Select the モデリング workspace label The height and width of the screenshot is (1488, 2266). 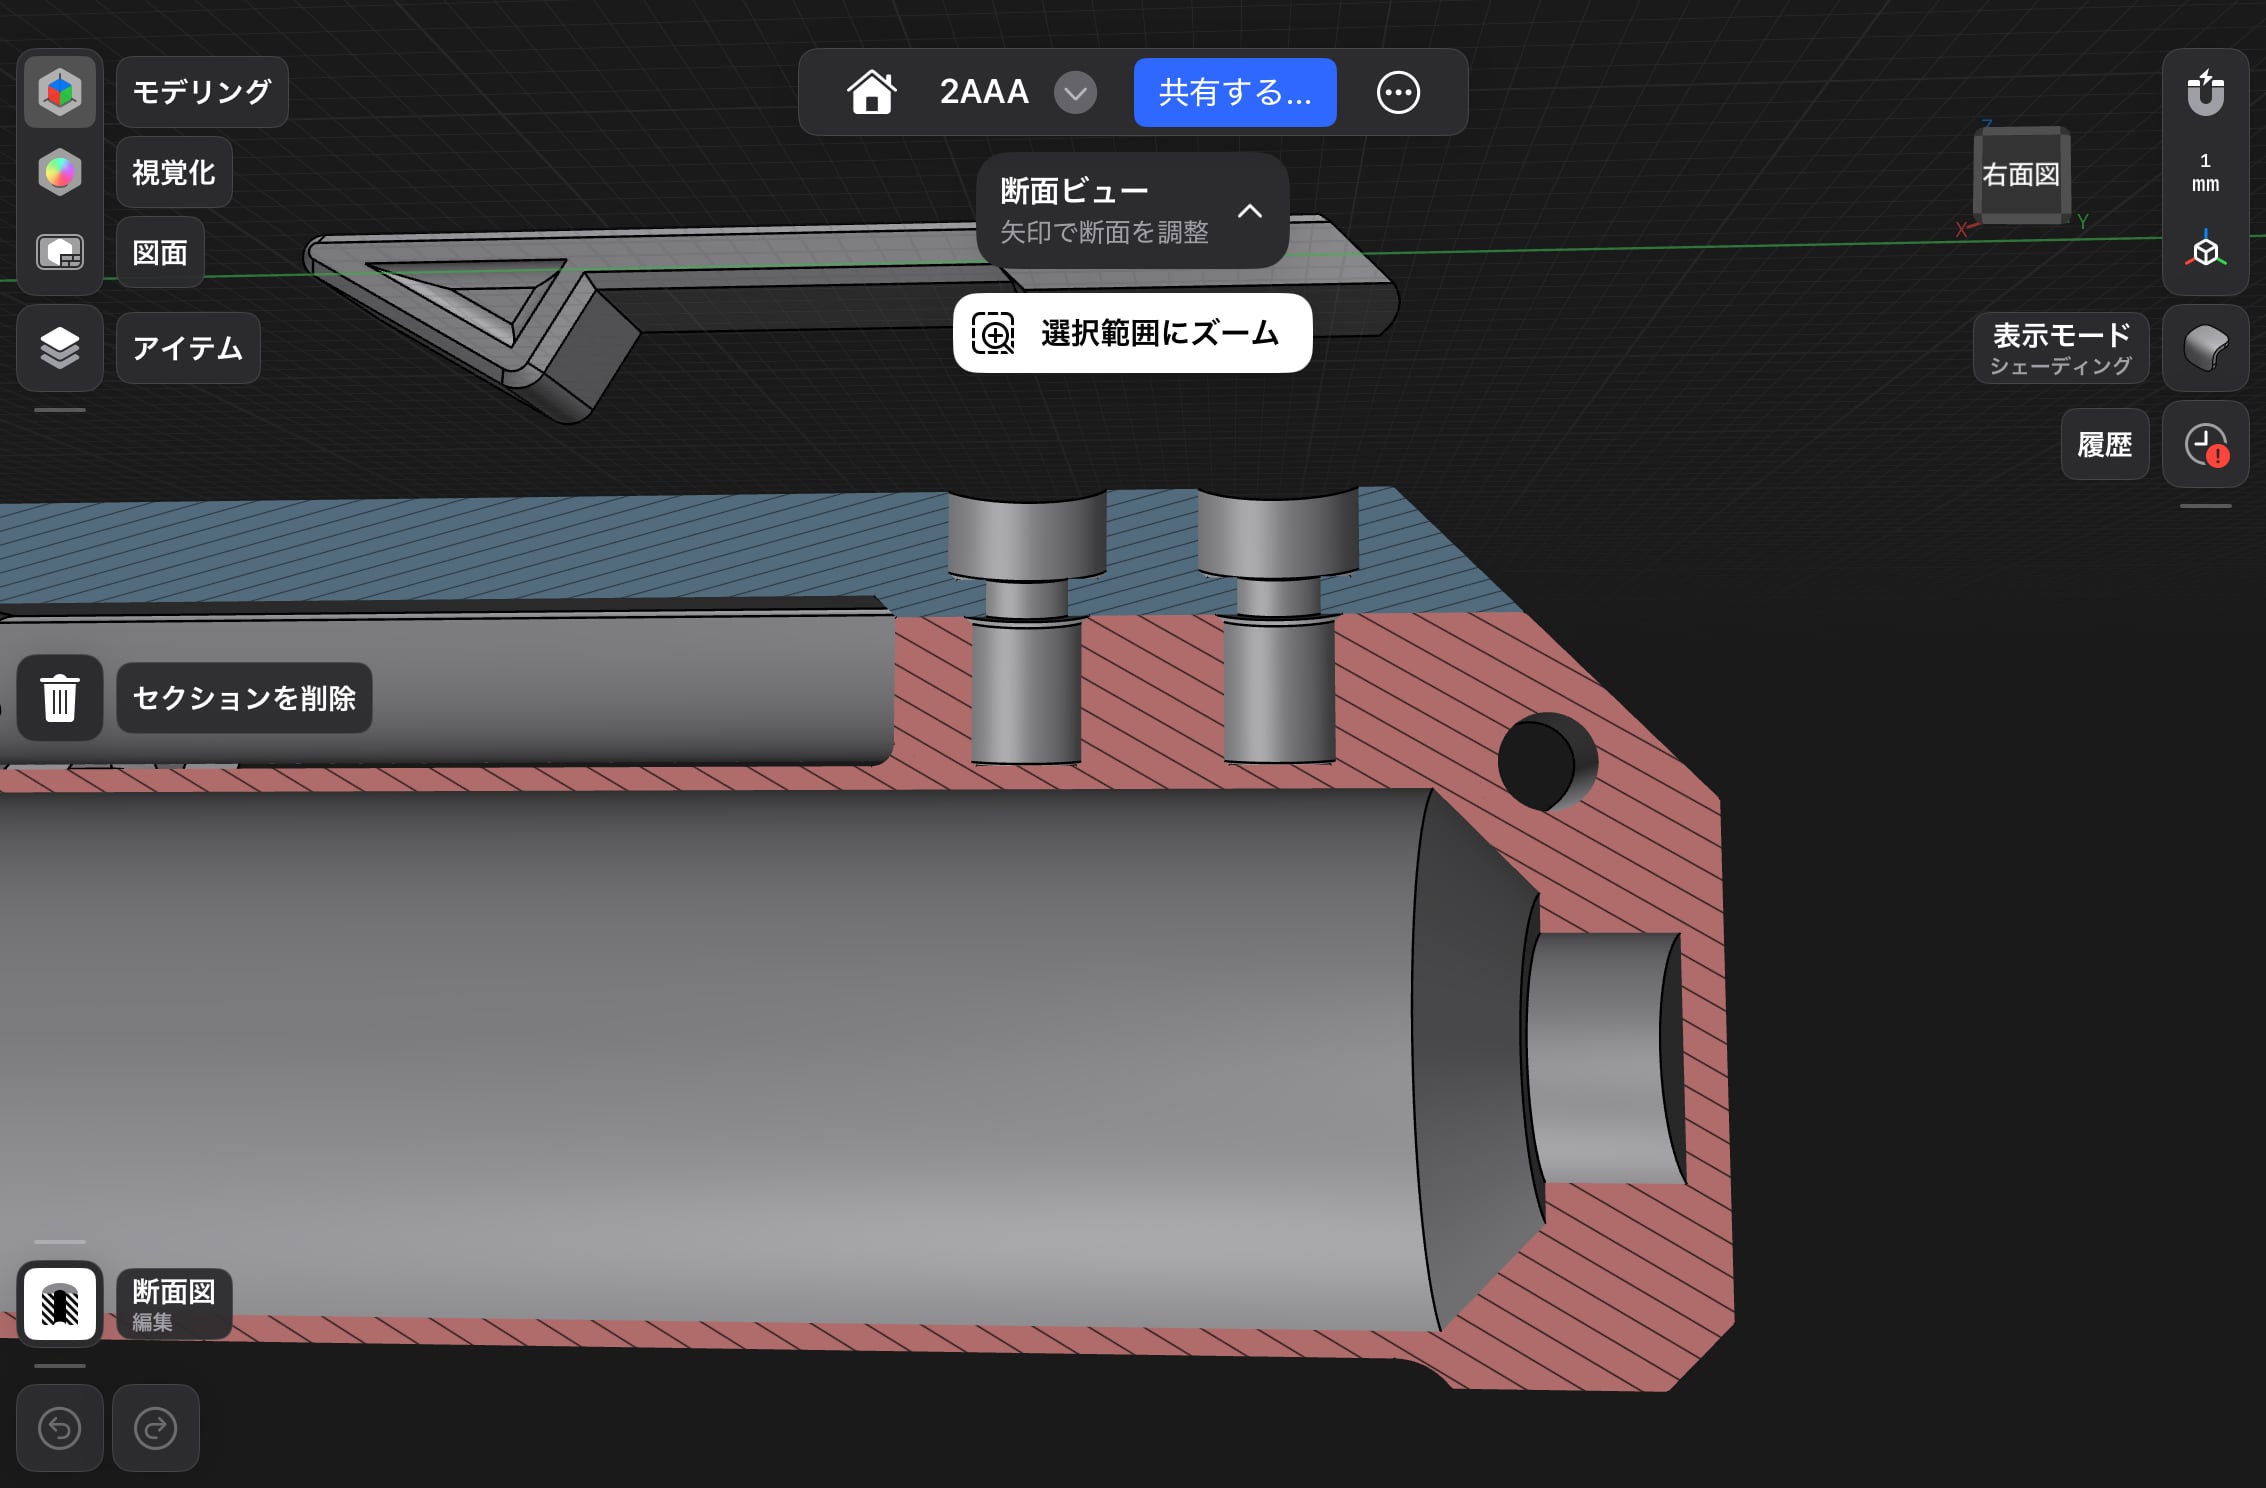pos(202,92)
